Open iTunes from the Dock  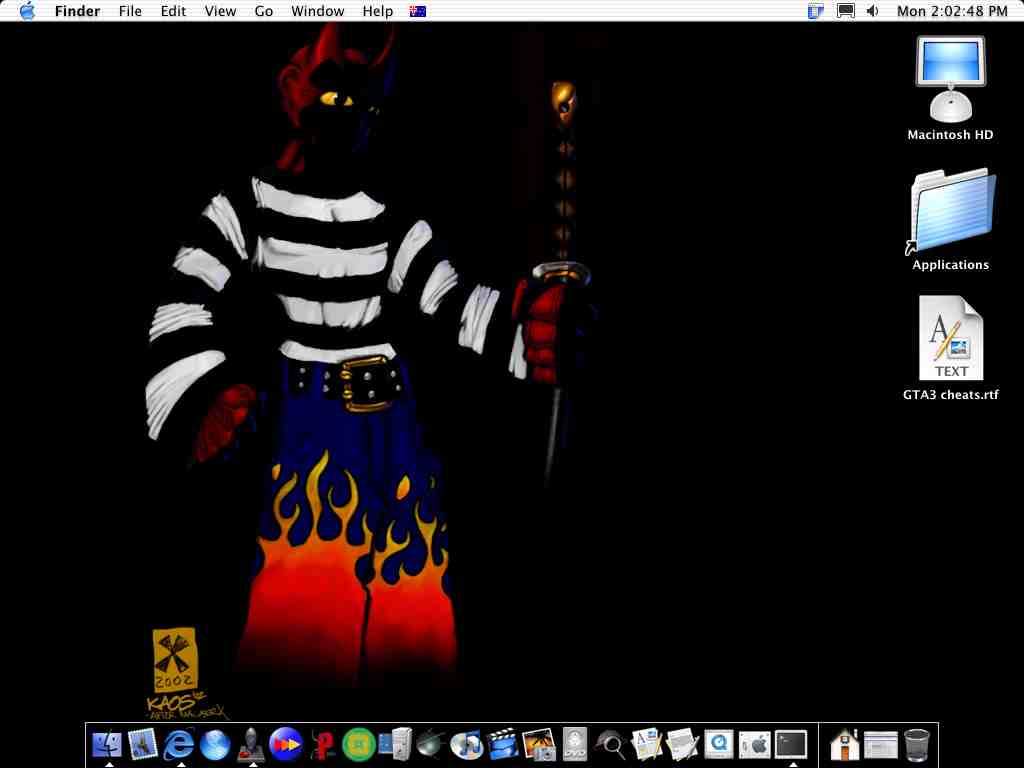[466, 744]
